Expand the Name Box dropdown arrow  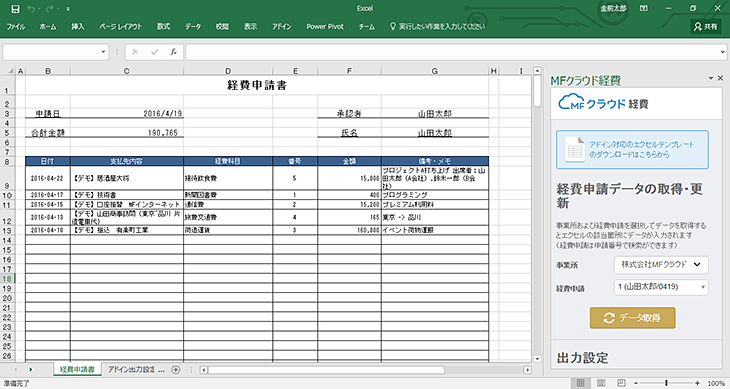(103, 52)
